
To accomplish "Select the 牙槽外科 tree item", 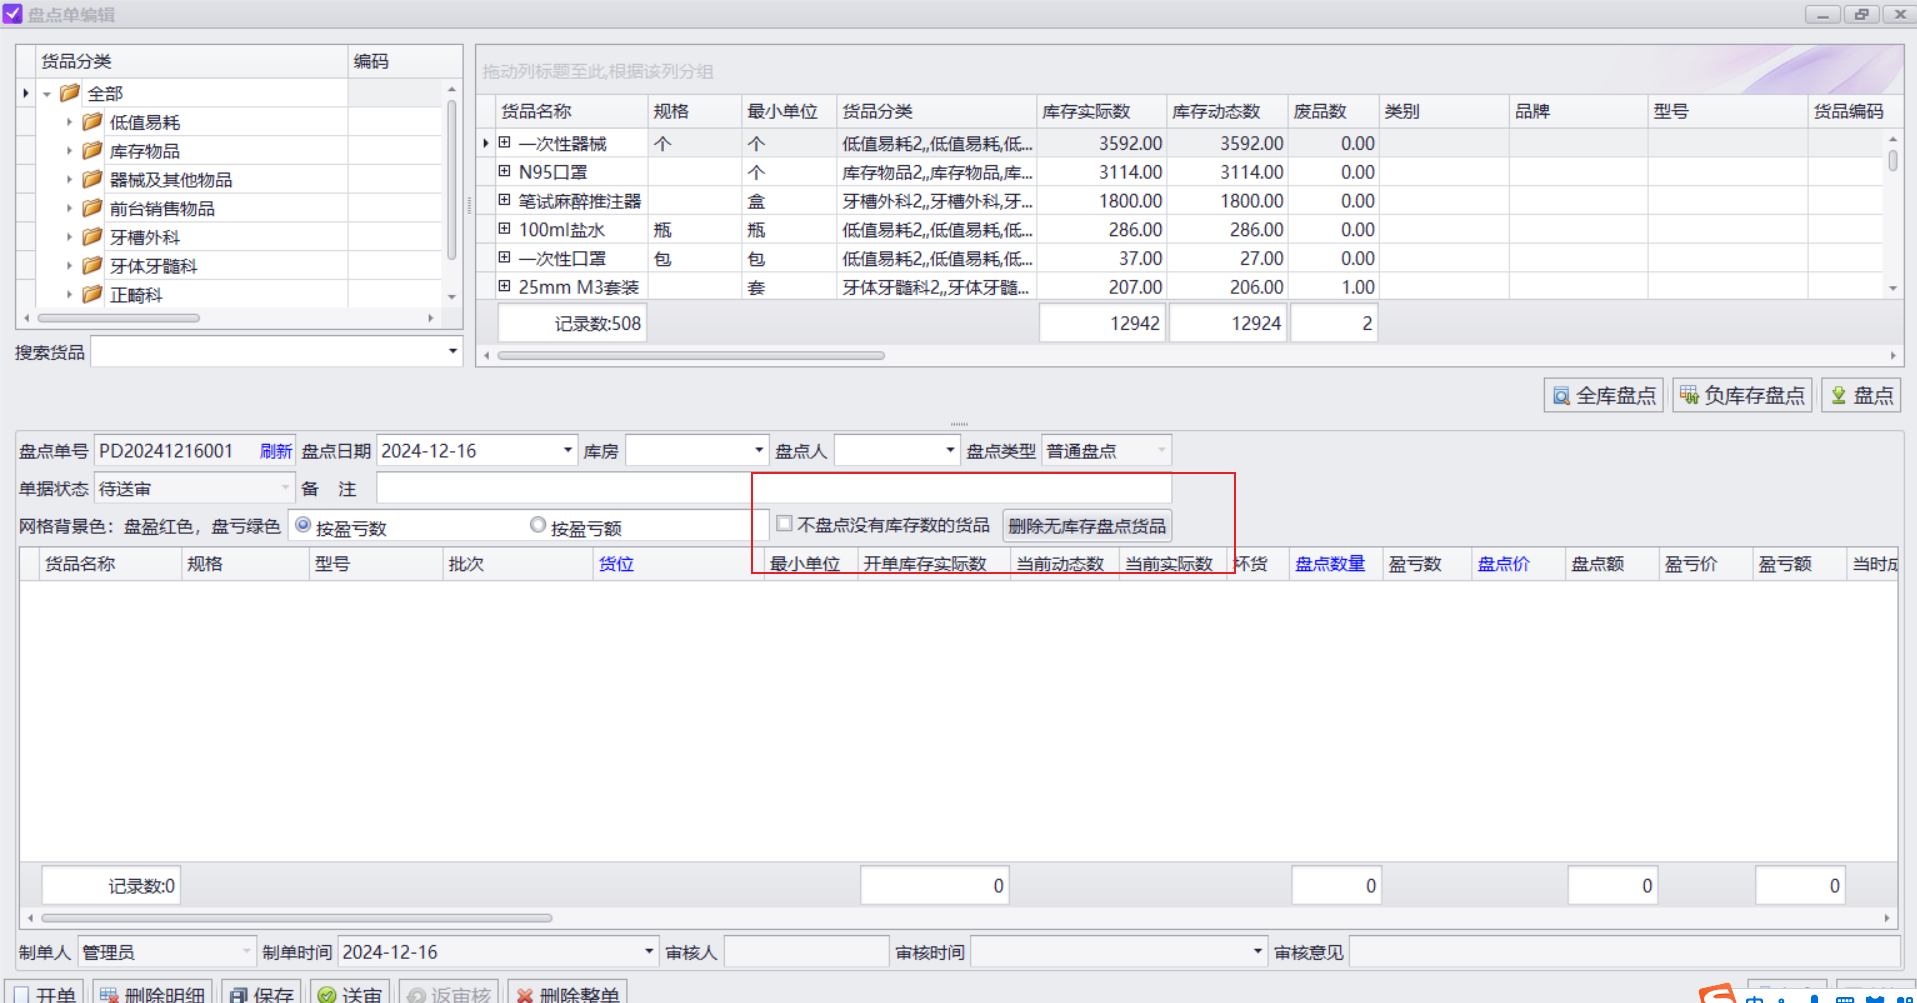I will (145, 237).
